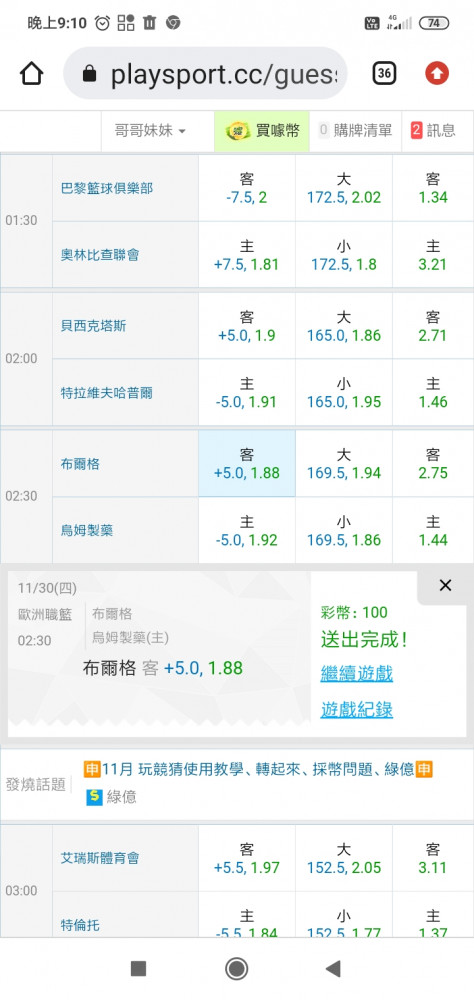This screenshot has height=1000, width=474.
Task: Tap the browser home icon
Action: point(31,74)
